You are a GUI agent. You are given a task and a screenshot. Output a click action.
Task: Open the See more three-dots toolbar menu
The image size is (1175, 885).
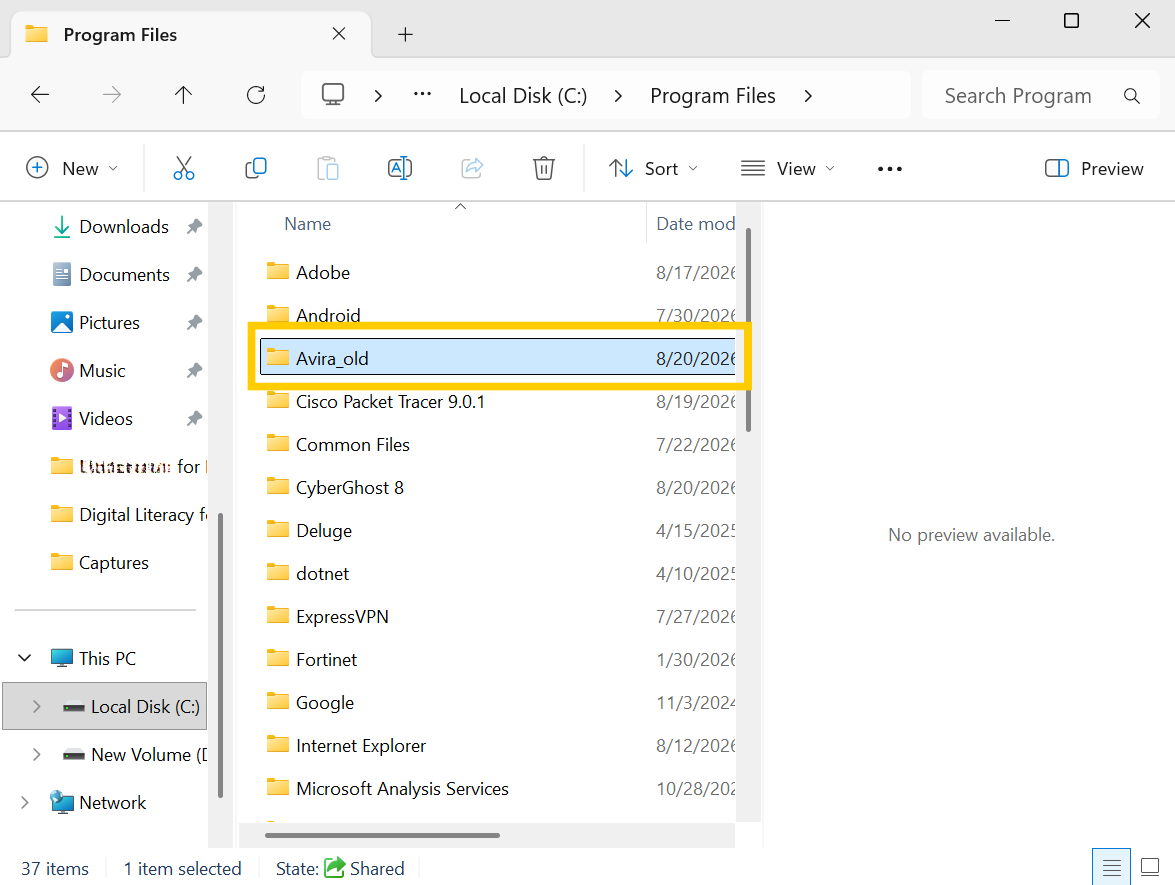pos(889,169)
